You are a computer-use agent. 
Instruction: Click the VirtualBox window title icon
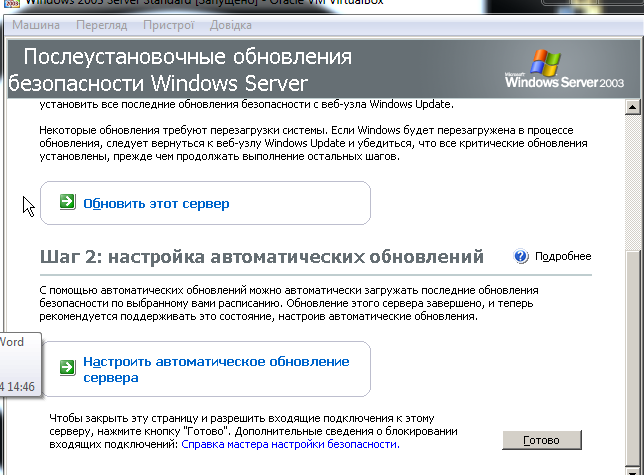pyautogui.click(x=12, y=3)
